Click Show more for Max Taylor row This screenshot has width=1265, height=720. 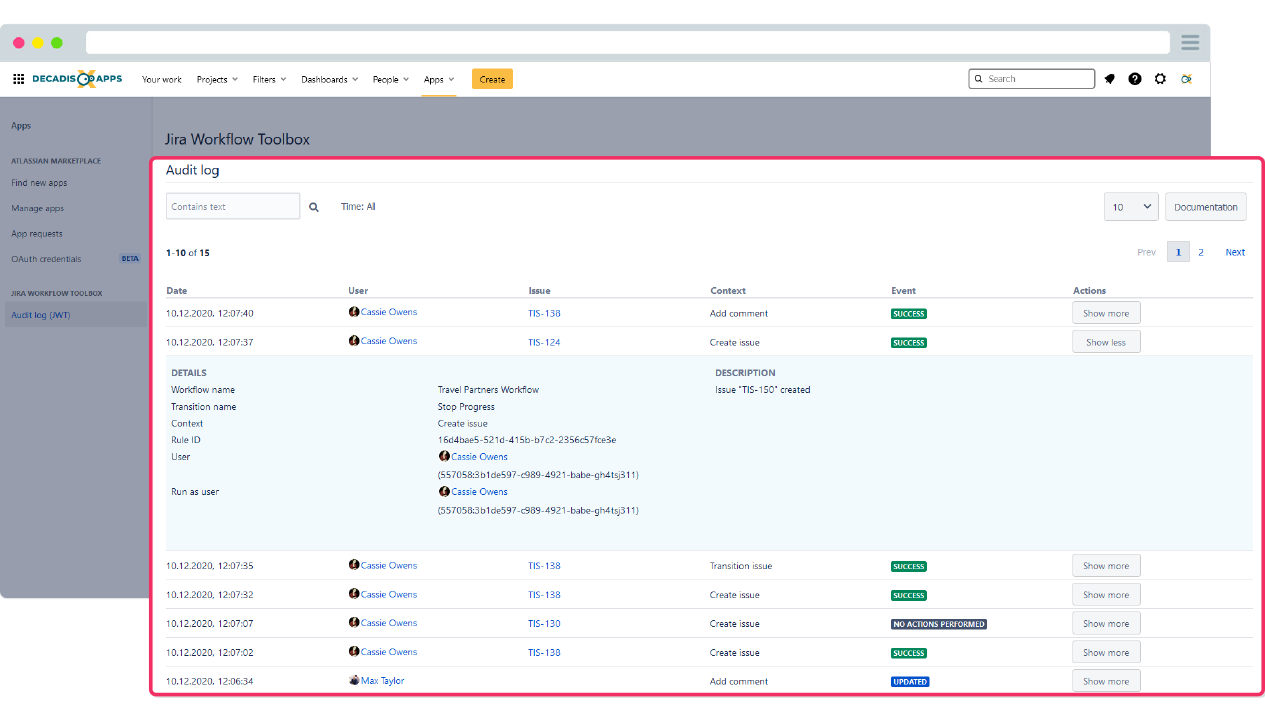pos(1106,682)
